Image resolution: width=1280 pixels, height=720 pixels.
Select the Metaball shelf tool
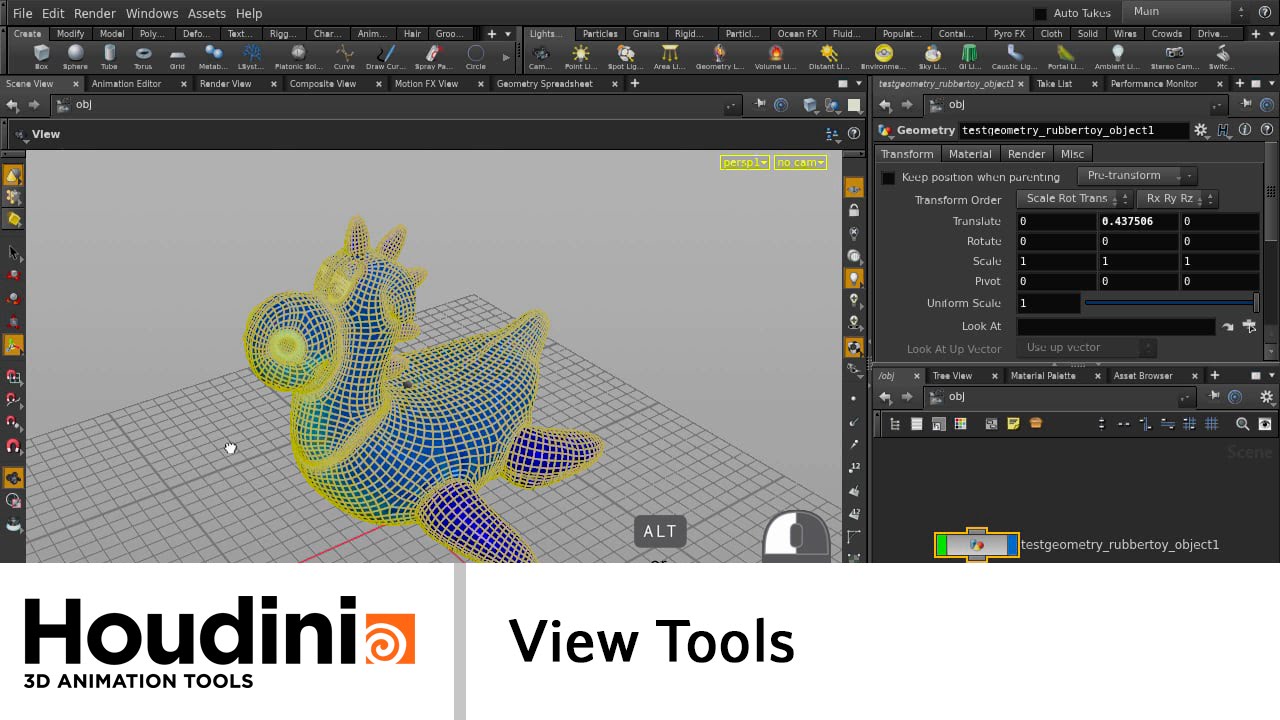coord(213,56)
